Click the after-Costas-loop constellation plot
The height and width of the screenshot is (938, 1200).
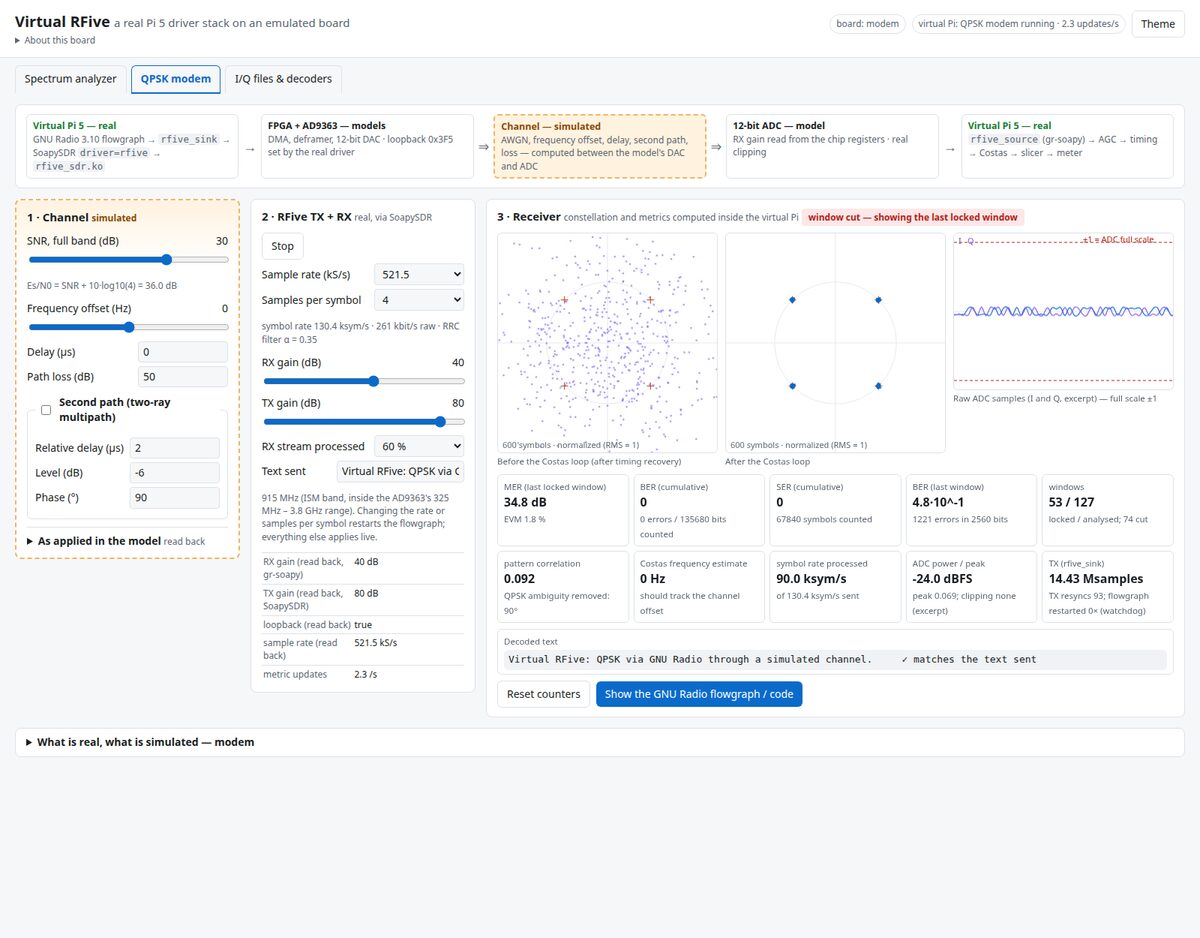pyautogui.click(x=835, y=343)
